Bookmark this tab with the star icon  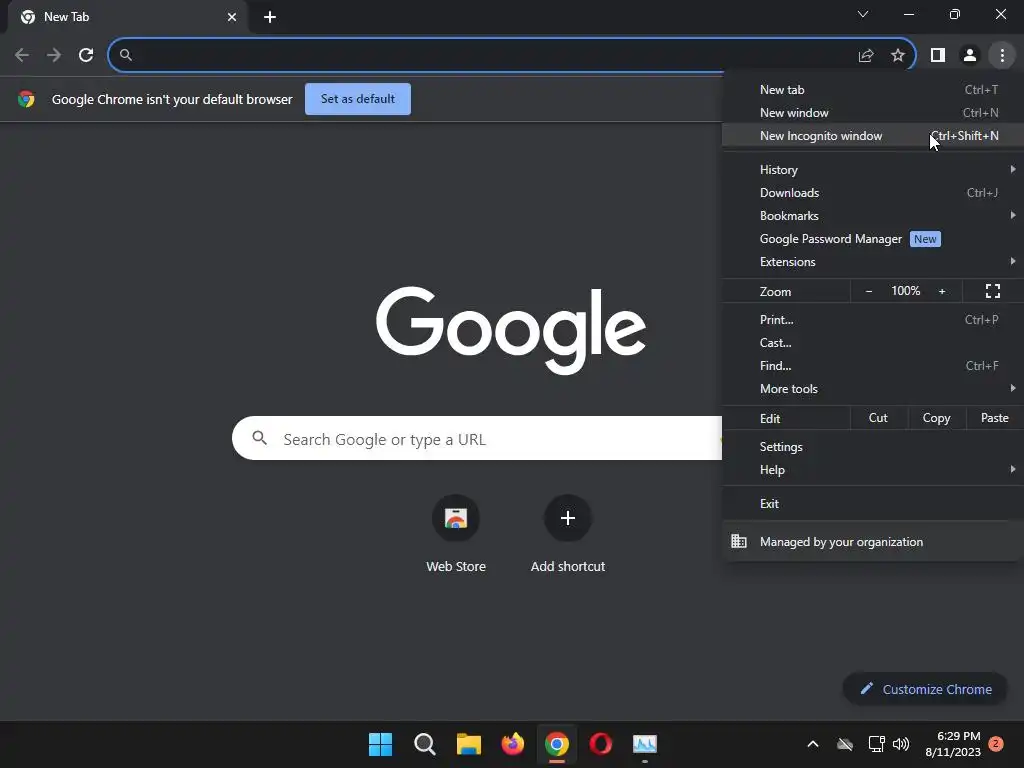[x=898, y=56]
